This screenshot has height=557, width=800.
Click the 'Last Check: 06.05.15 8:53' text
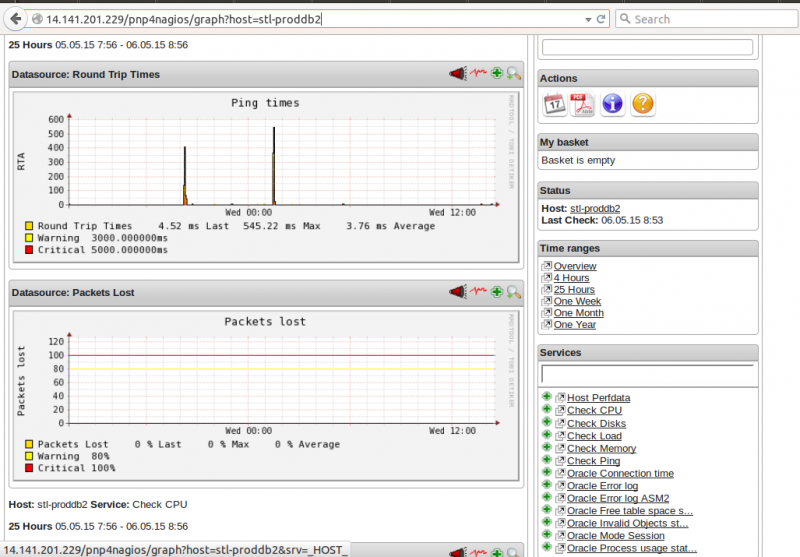tap(602, 220)
